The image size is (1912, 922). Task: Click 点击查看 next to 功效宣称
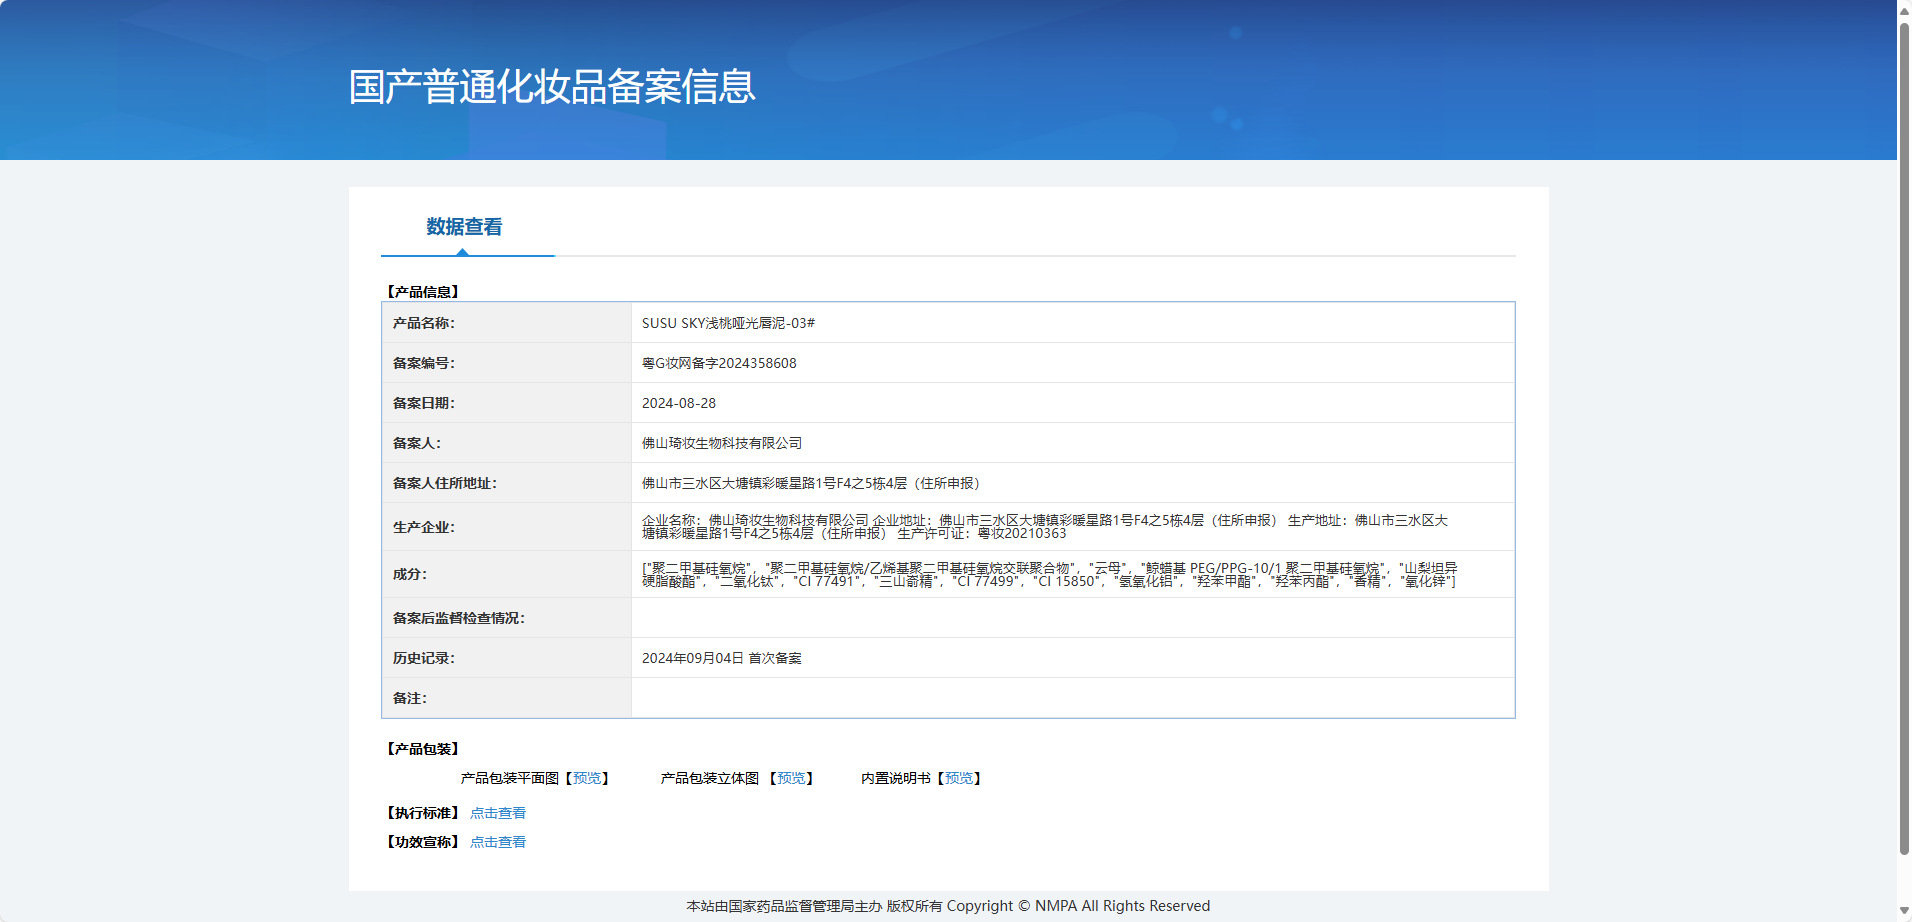[x=498, y=842]
